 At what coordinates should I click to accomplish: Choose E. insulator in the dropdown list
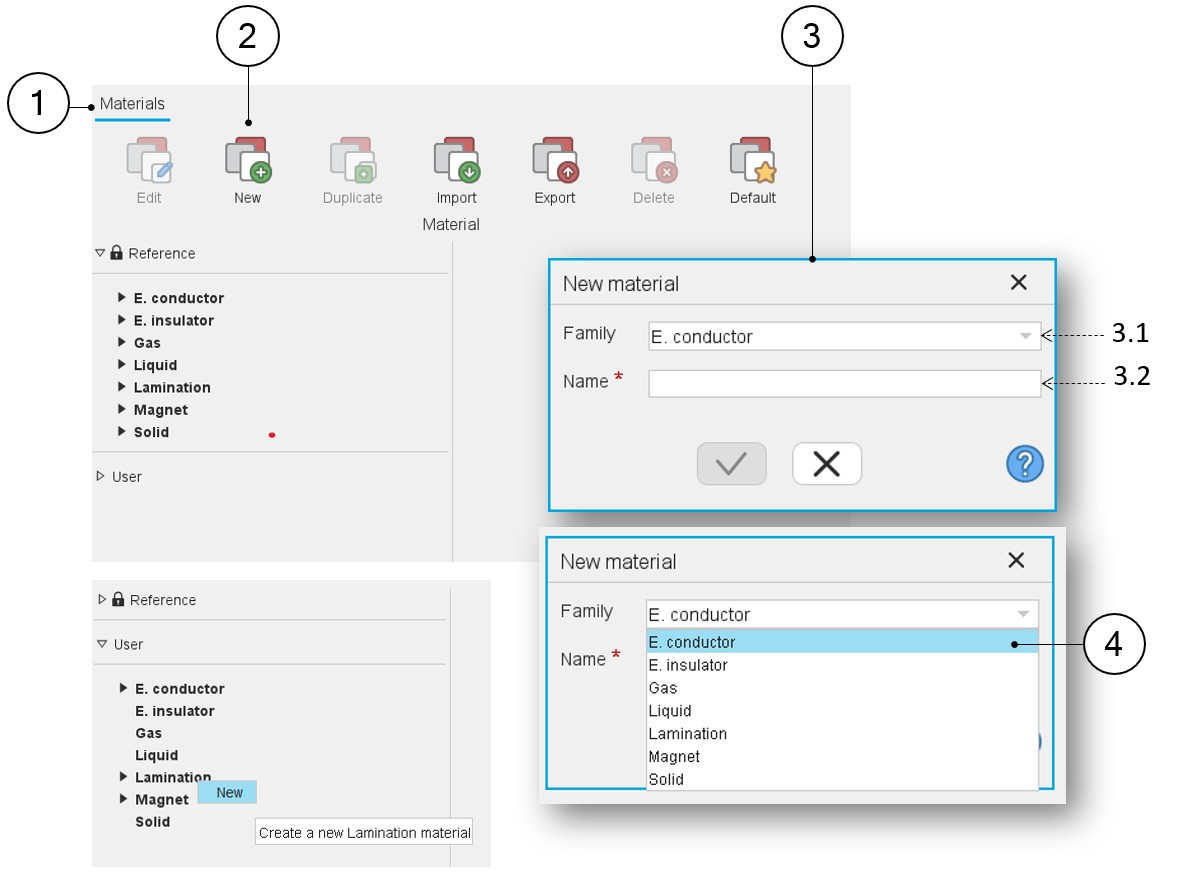tap(842, 665)
